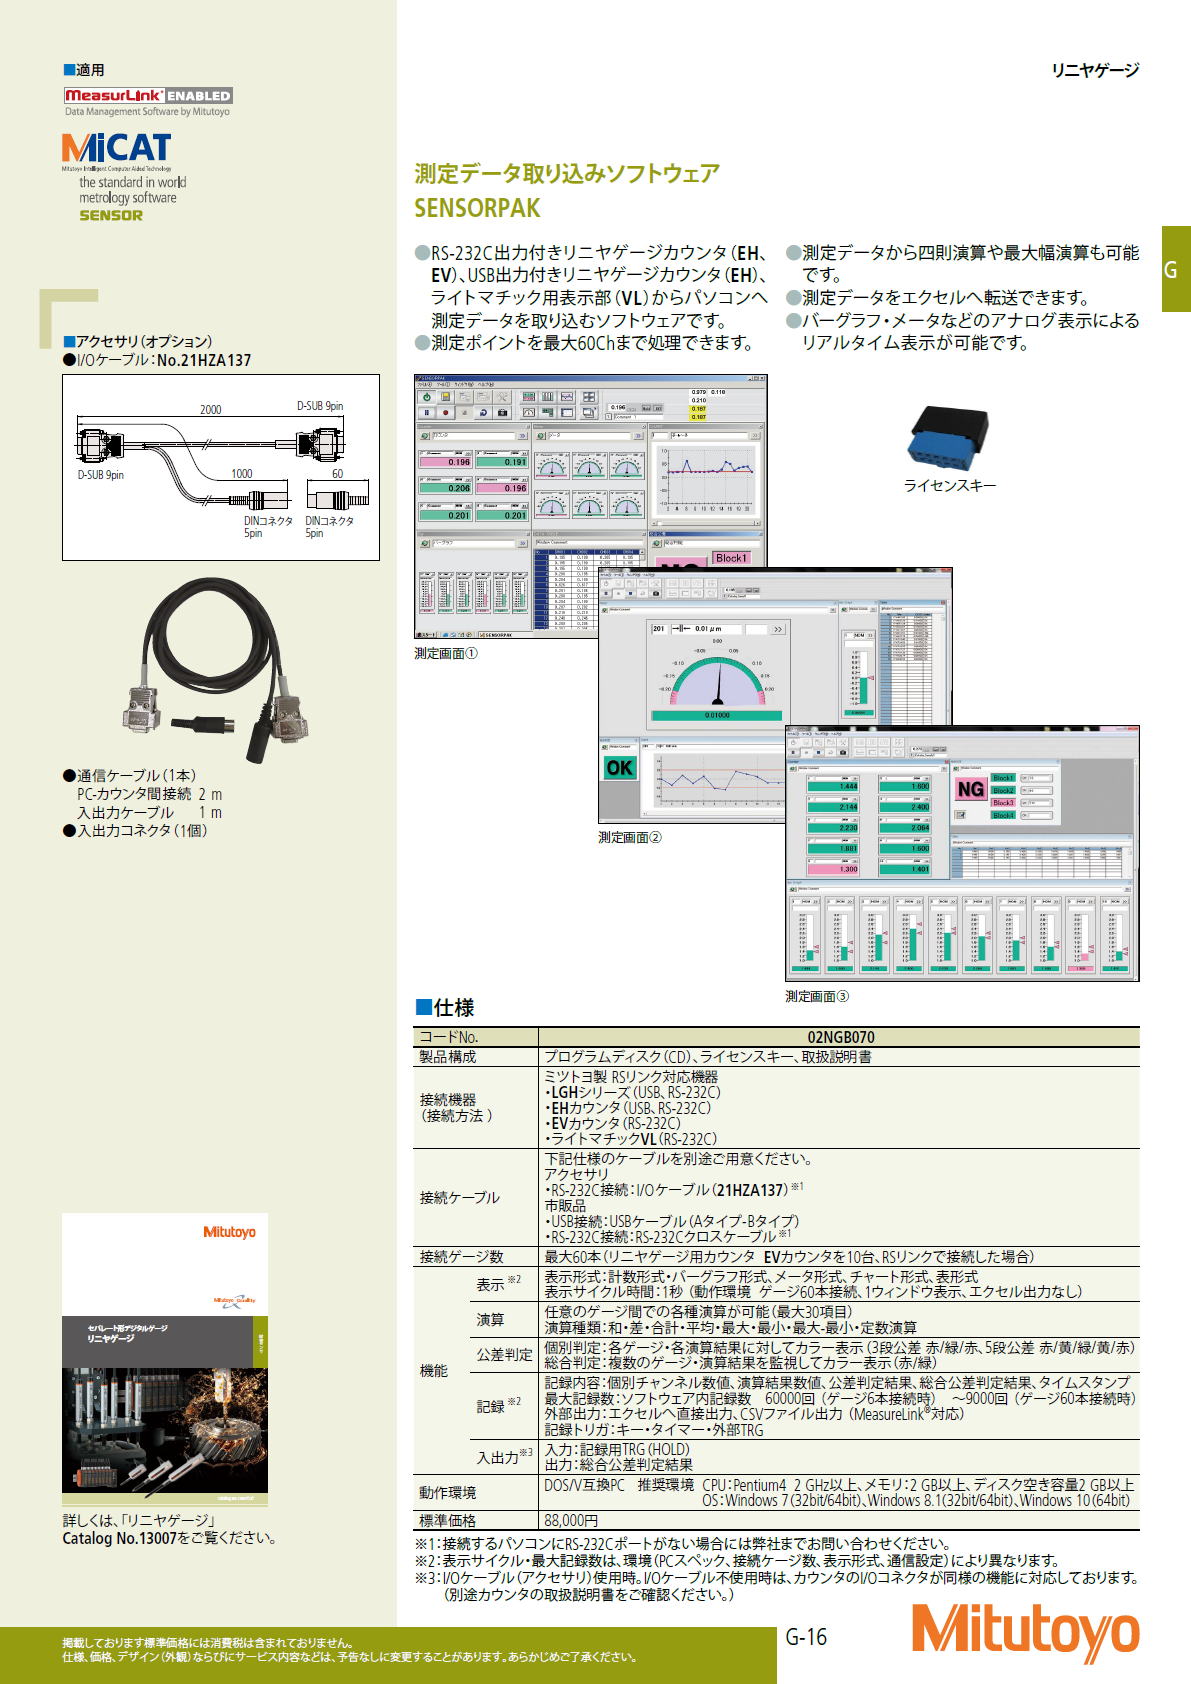Click price 88,000円 in spec table

tap(571, 1521)
